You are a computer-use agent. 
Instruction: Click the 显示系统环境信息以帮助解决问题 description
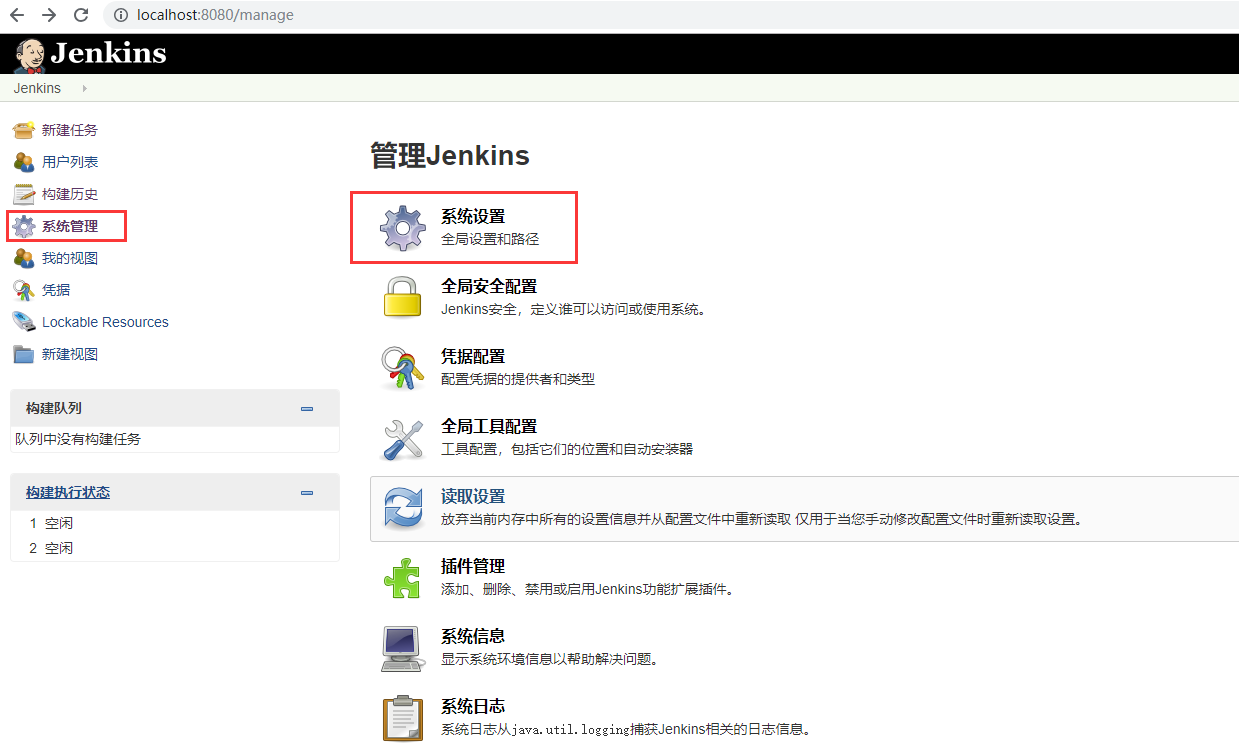point(549,659)
